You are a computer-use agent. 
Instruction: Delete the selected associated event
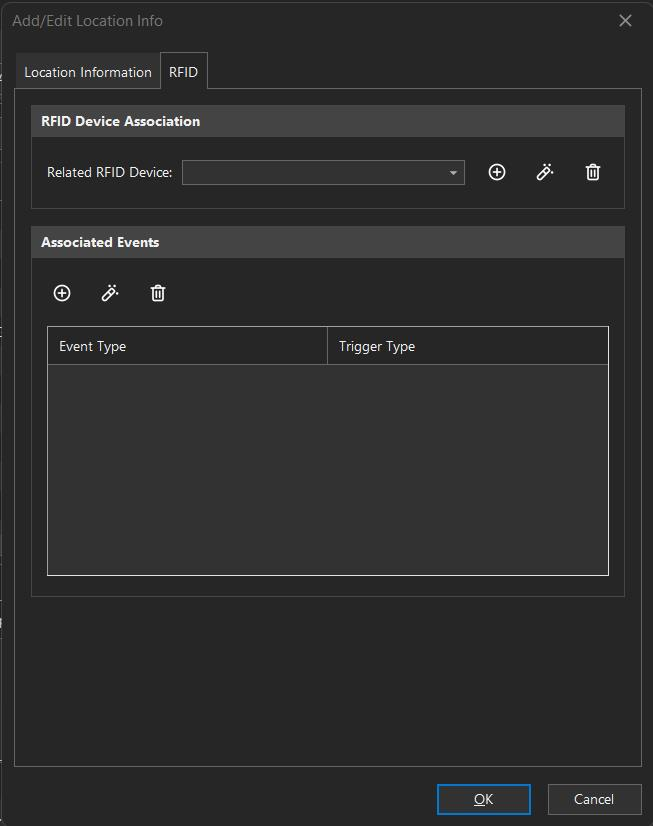158,293
